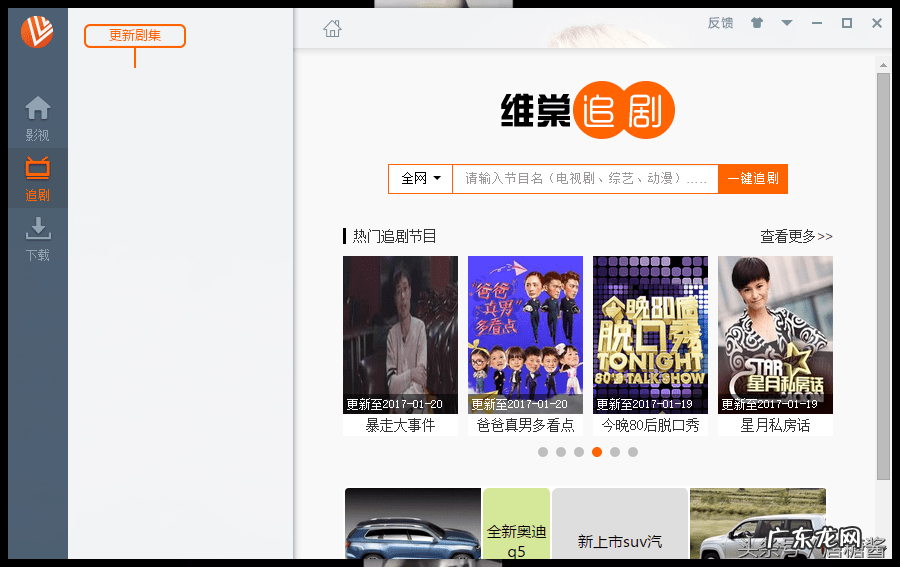
Task: Open 查看更多 for hot shows
Action: (x=796, y=237)
